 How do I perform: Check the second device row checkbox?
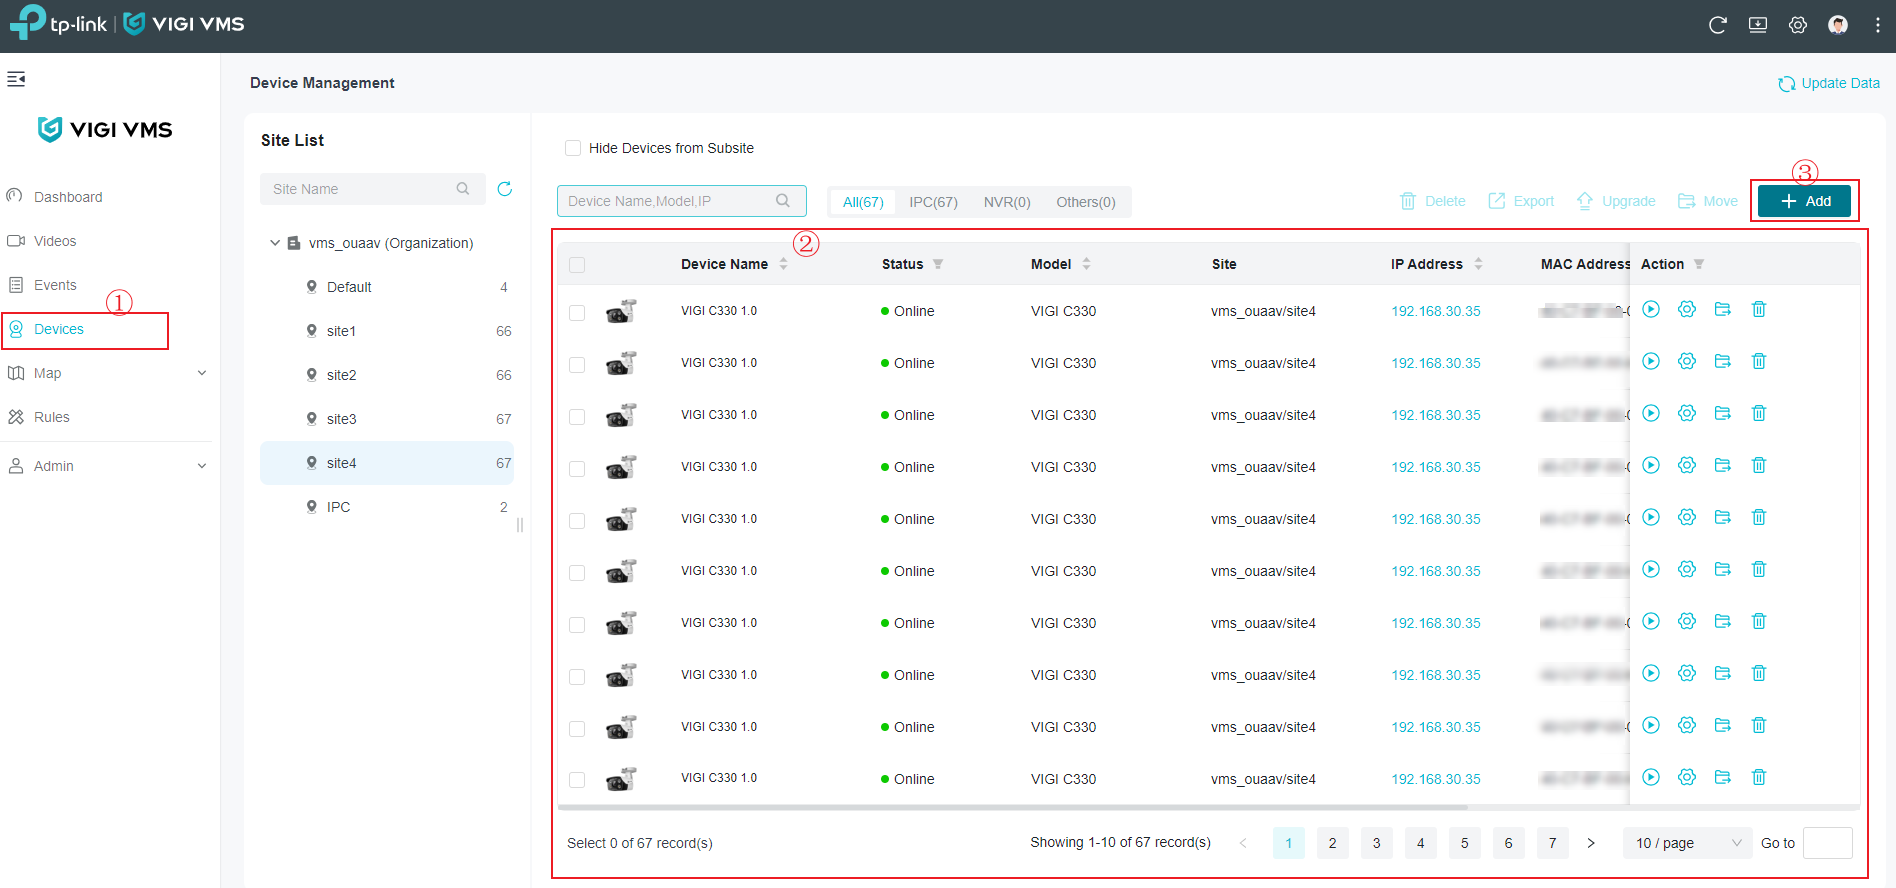[x=577, y=365]
